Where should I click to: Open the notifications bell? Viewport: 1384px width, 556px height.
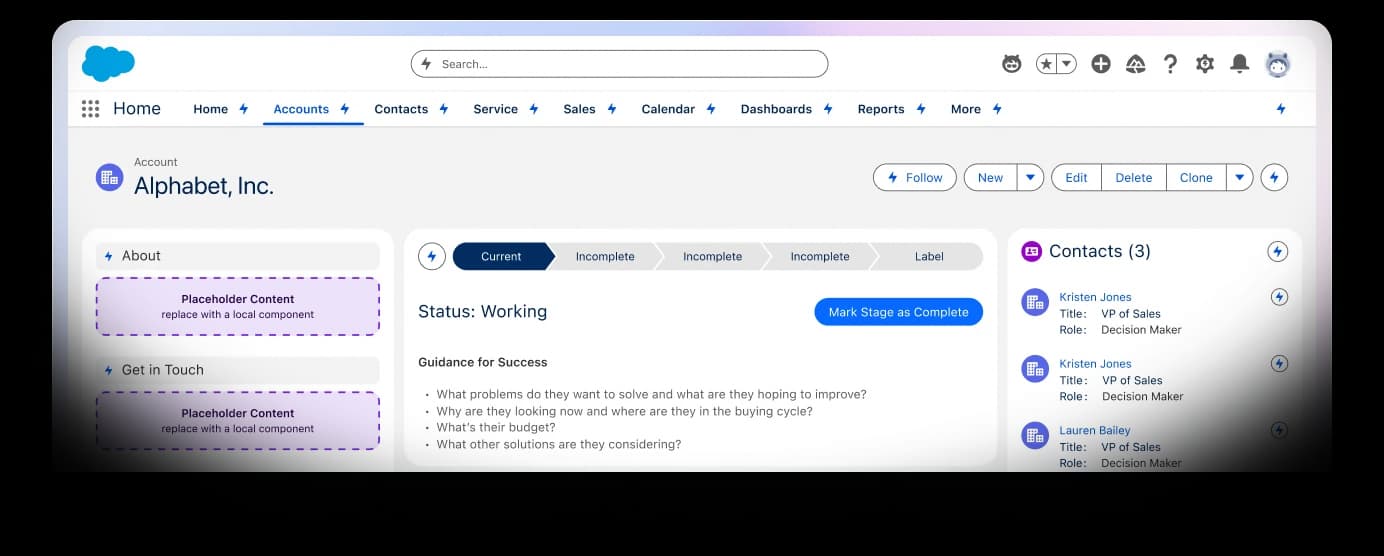(1239, 64)
